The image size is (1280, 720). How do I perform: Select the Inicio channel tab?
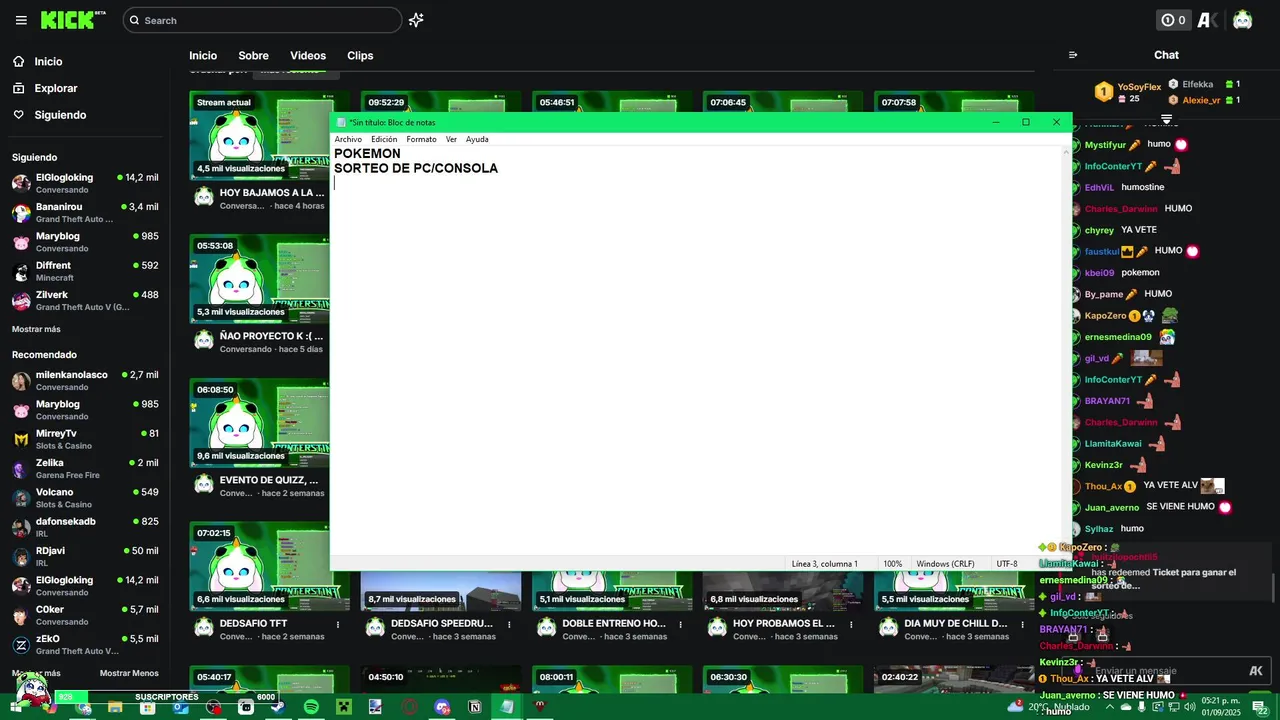[203, 56]
